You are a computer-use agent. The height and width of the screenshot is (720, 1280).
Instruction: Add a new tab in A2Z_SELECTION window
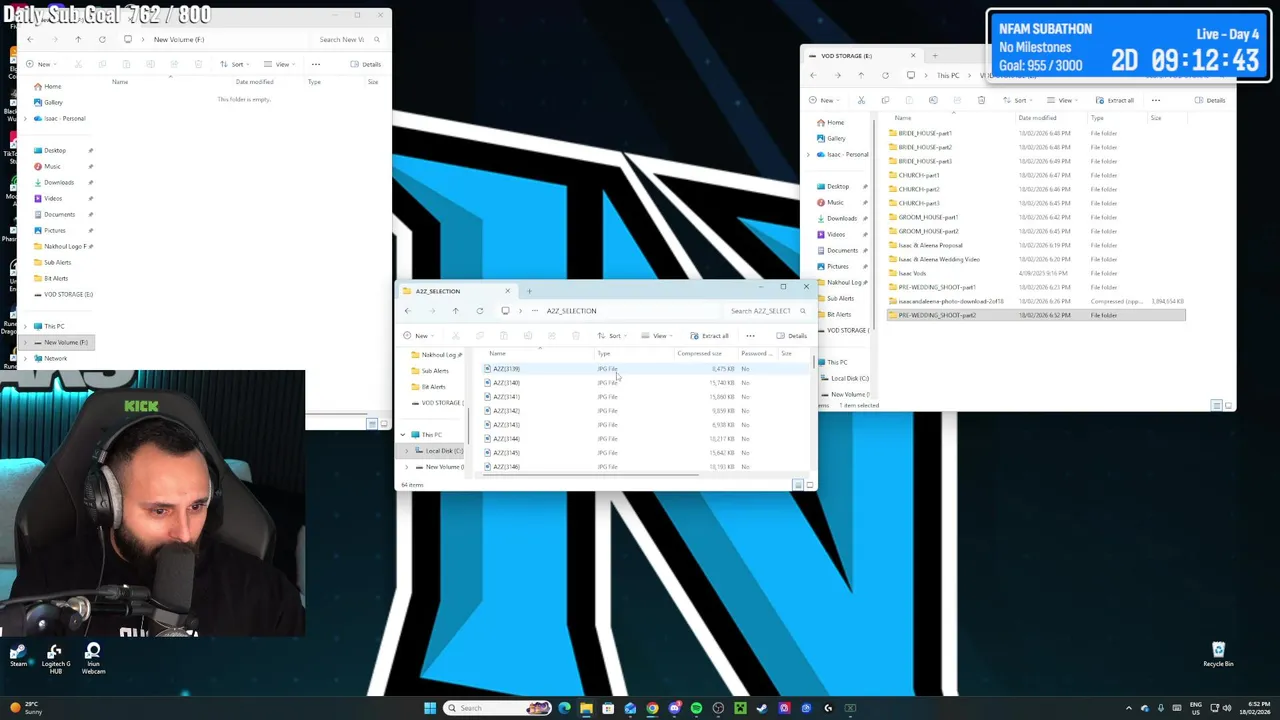coord(529,291)
